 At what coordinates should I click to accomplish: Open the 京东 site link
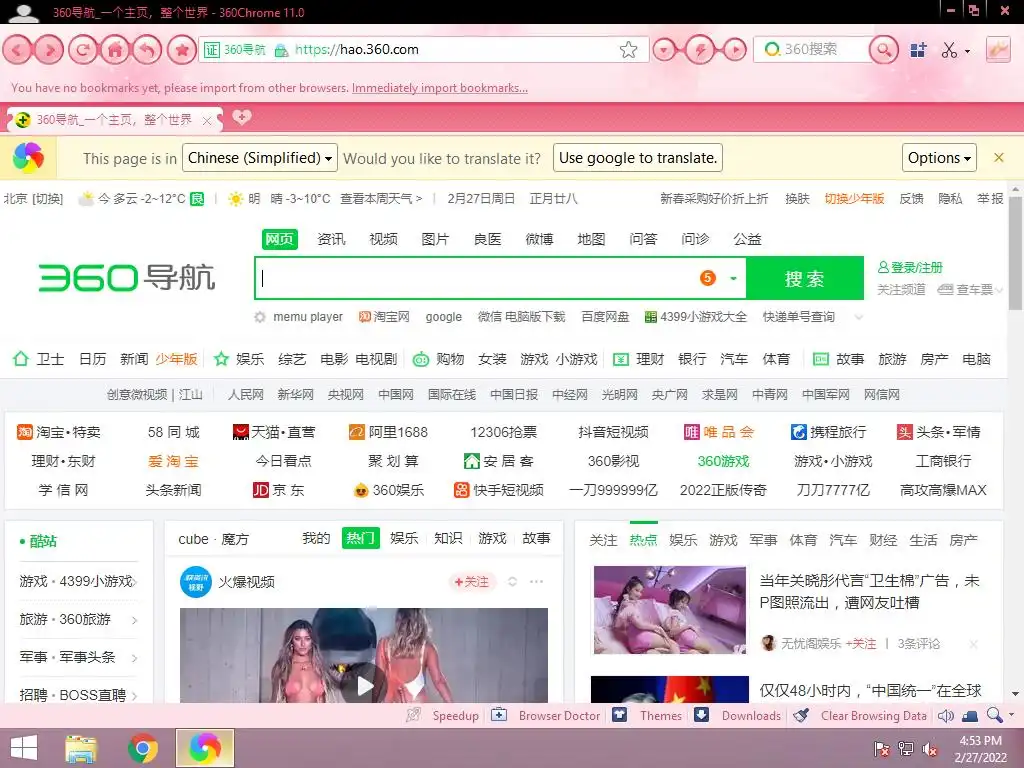[x=279, y=490]
